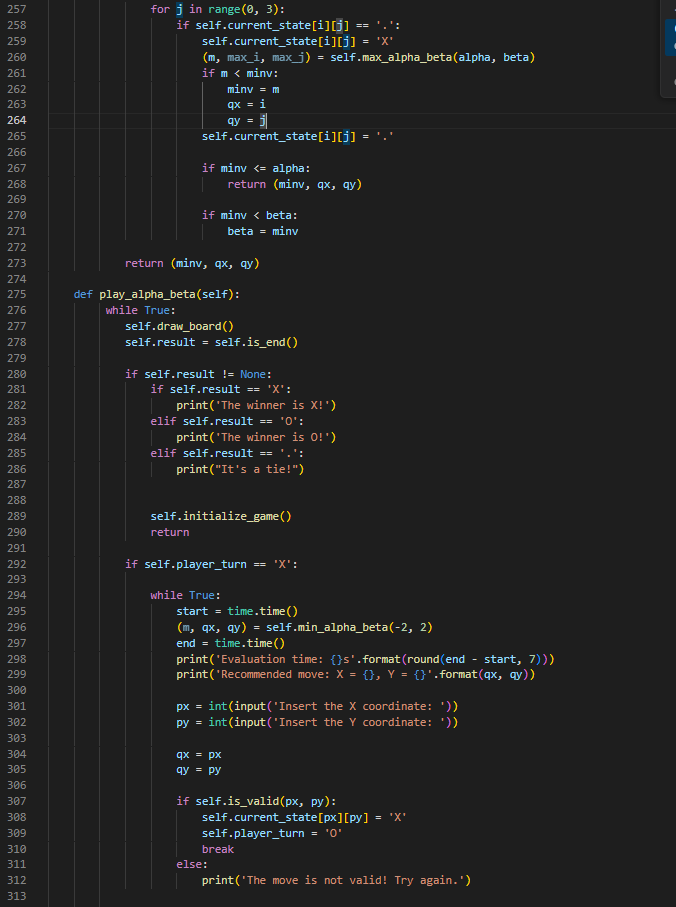
Task: Click print('The winner is O!') statement
Action: (256, 437)
